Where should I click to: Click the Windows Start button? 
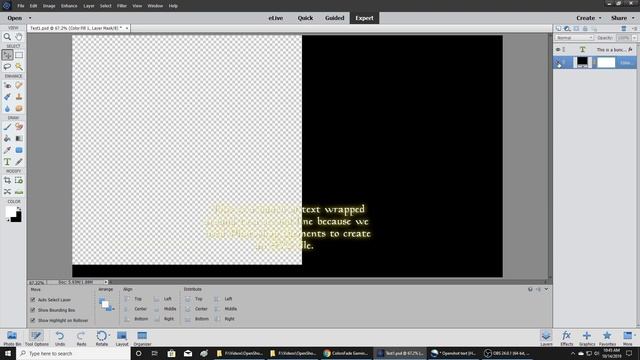tap(7, 353)
